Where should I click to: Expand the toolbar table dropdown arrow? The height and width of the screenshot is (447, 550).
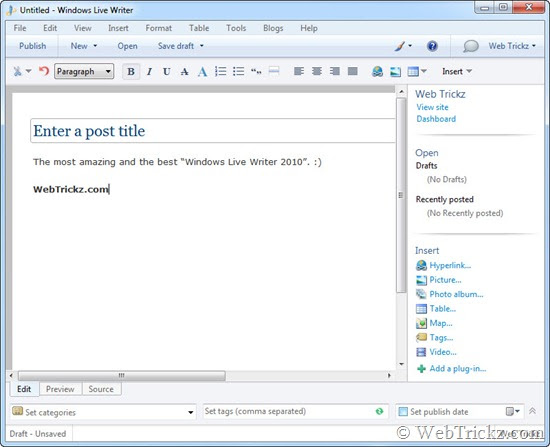[x=424, y=71]
